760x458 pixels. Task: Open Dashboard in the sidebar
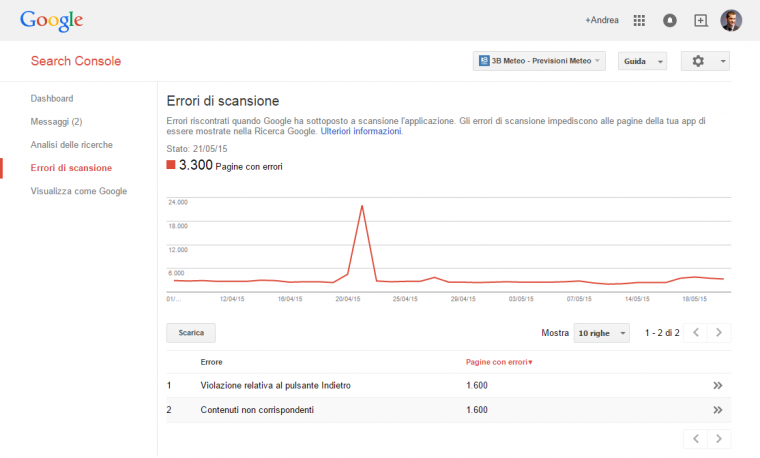coord(52,98)
